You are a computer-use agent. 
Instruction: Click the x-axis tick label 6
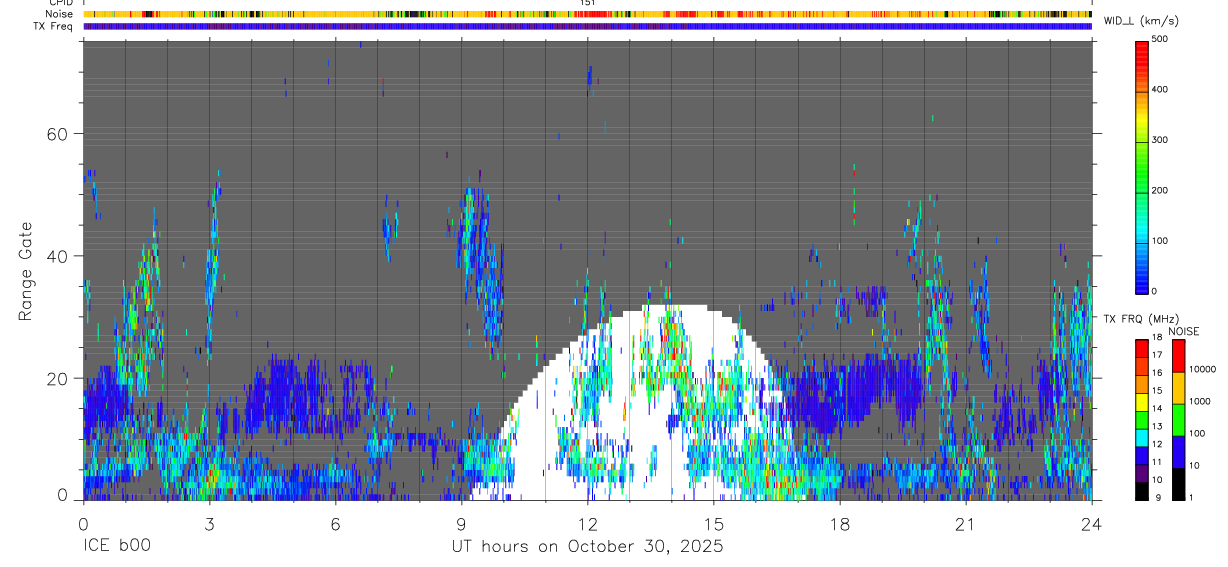point(335,523)
